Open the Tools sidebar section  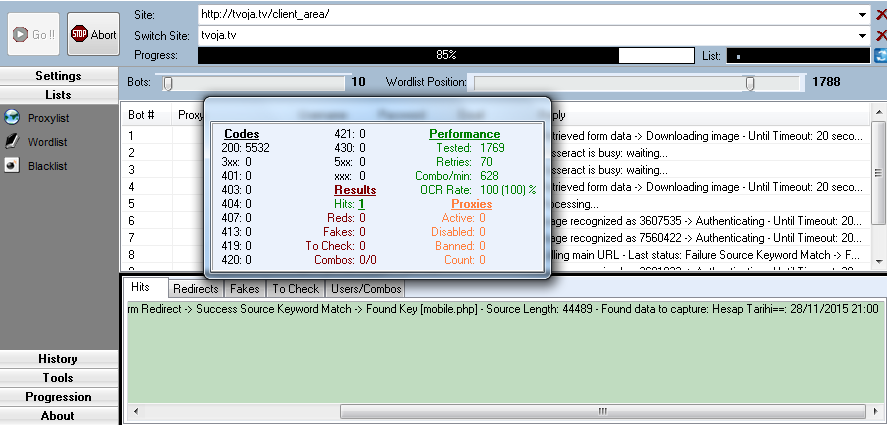pyautogui.click(x=58, y=378)
